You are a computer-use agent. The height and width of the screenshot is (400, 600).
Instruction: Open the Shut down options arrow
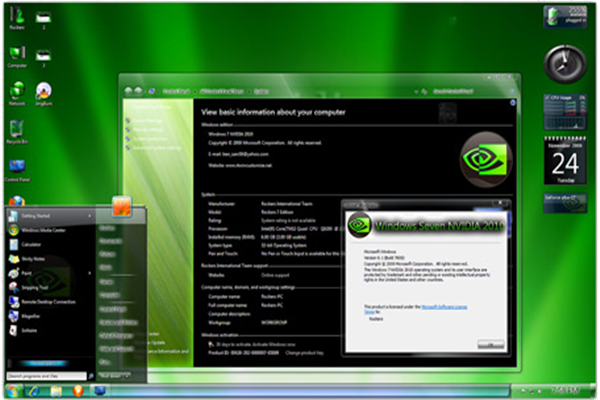coord(127,376)
